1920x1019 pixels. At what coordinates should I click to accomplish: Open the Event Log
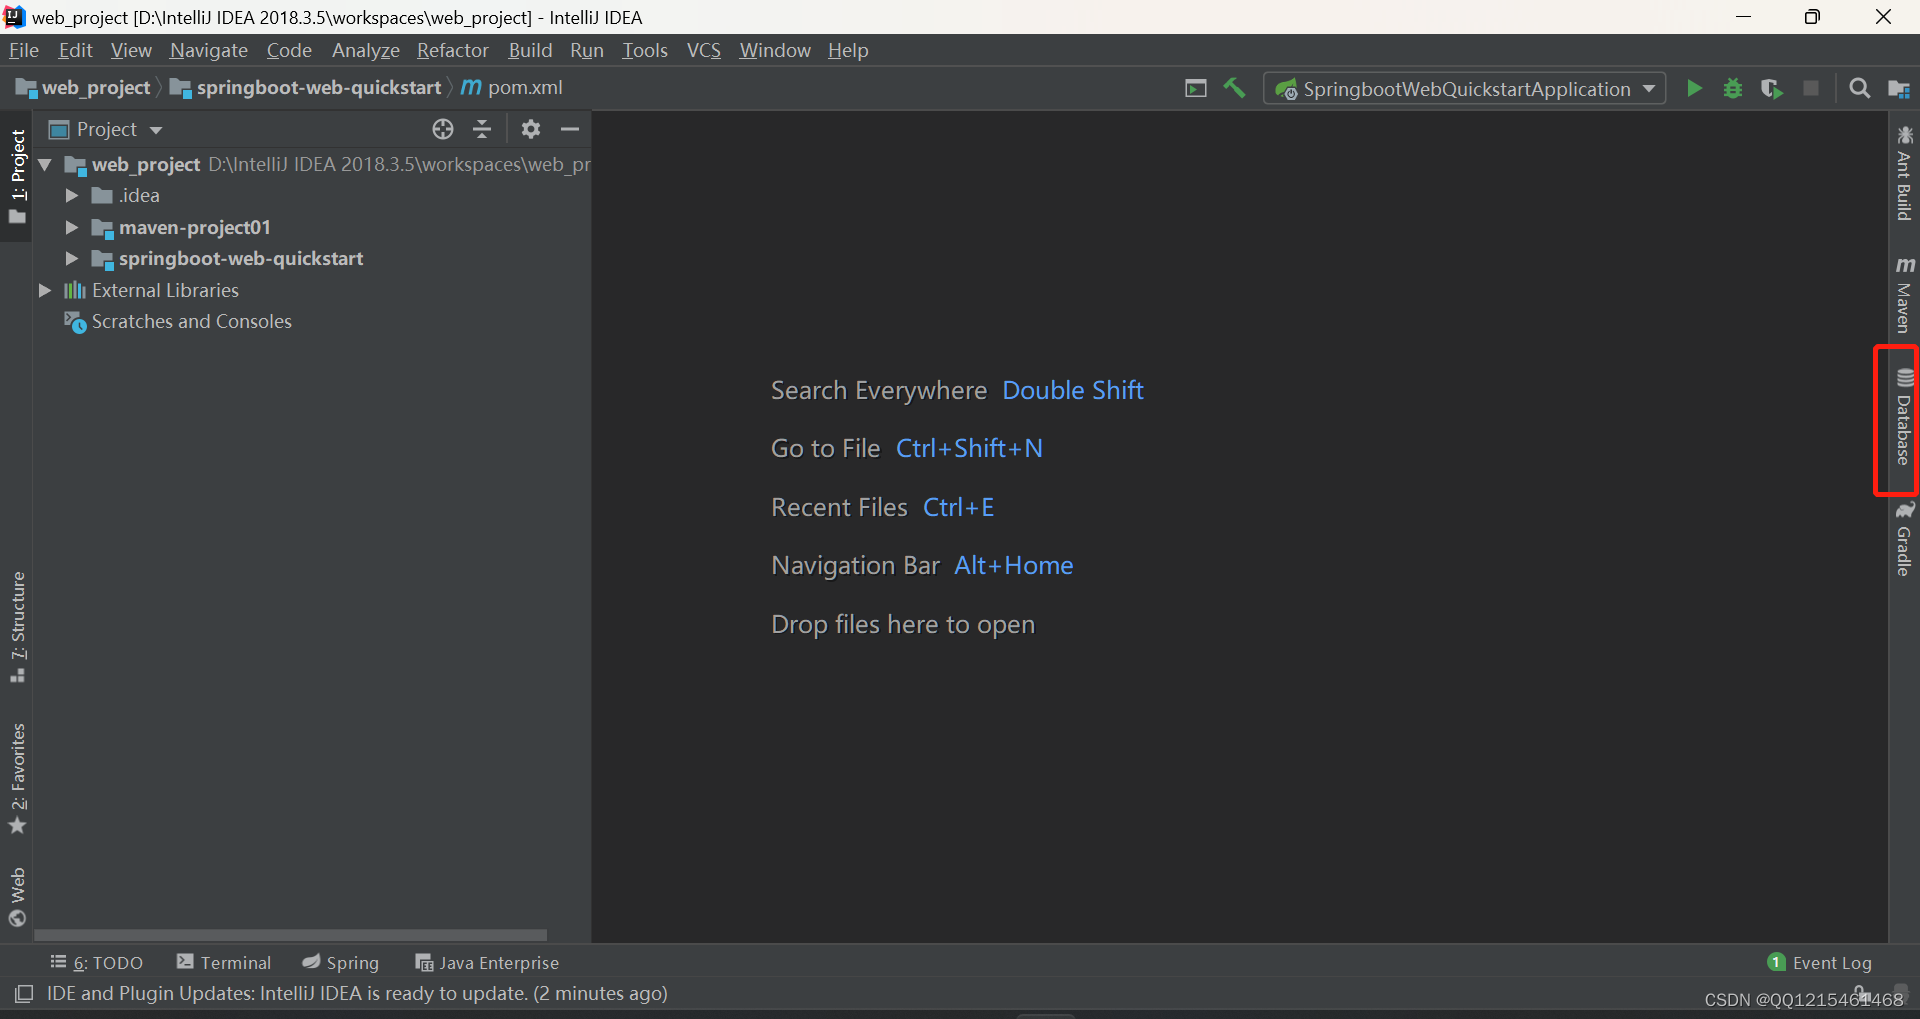(x=1820, y=962)
